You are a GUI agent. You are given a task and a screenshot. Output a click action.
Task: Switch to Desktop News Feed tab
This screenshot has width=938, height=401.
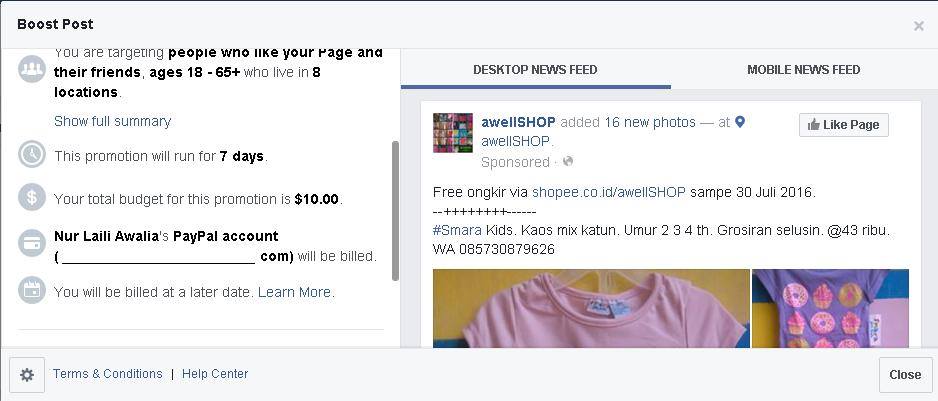pyautogui.click(x=535, y=70)
